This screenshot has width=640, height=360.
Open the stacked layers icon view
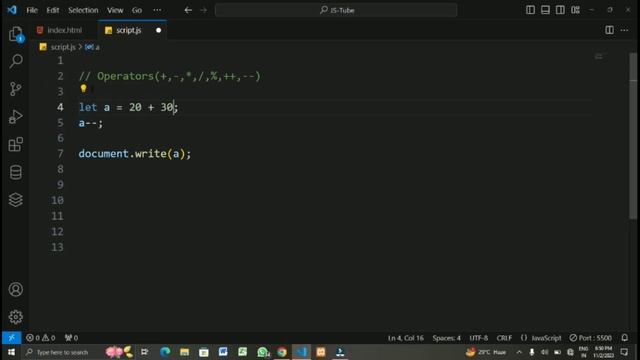(x=16, y=200)
